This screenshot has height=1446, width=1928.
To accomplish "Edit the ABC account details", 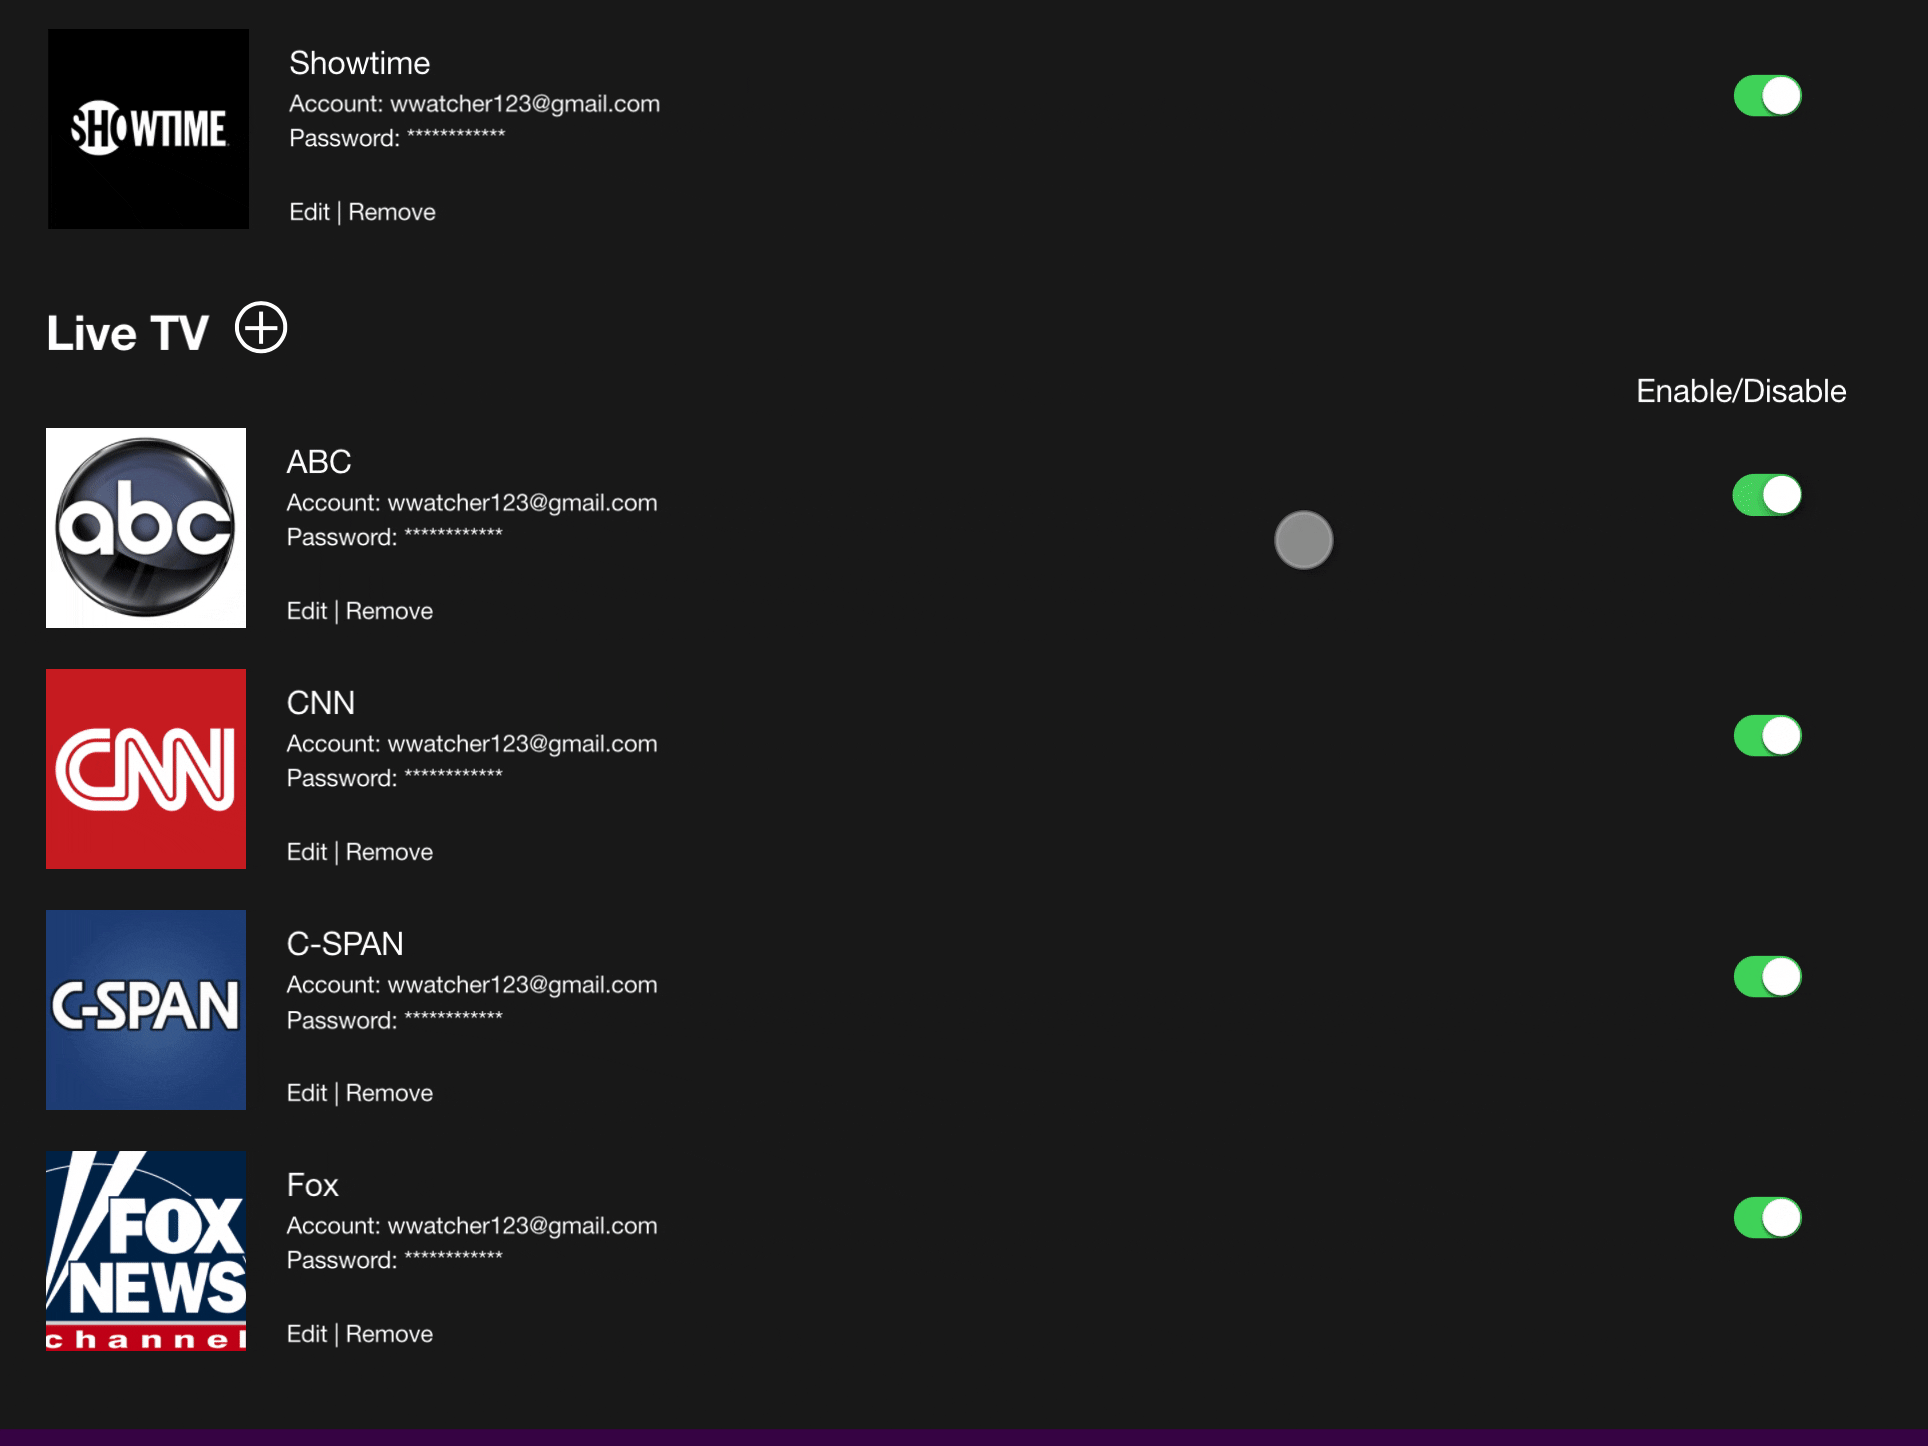I will point(307,611).
